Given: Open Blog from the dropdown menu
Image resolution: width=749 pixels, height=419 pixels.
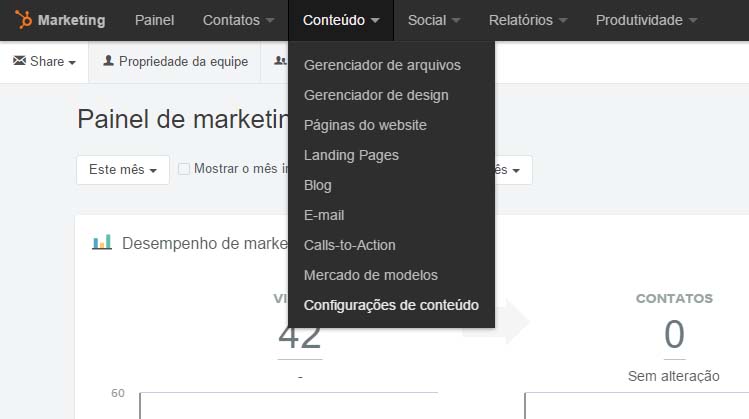Looking at the screenshot, I should (318, 185).
